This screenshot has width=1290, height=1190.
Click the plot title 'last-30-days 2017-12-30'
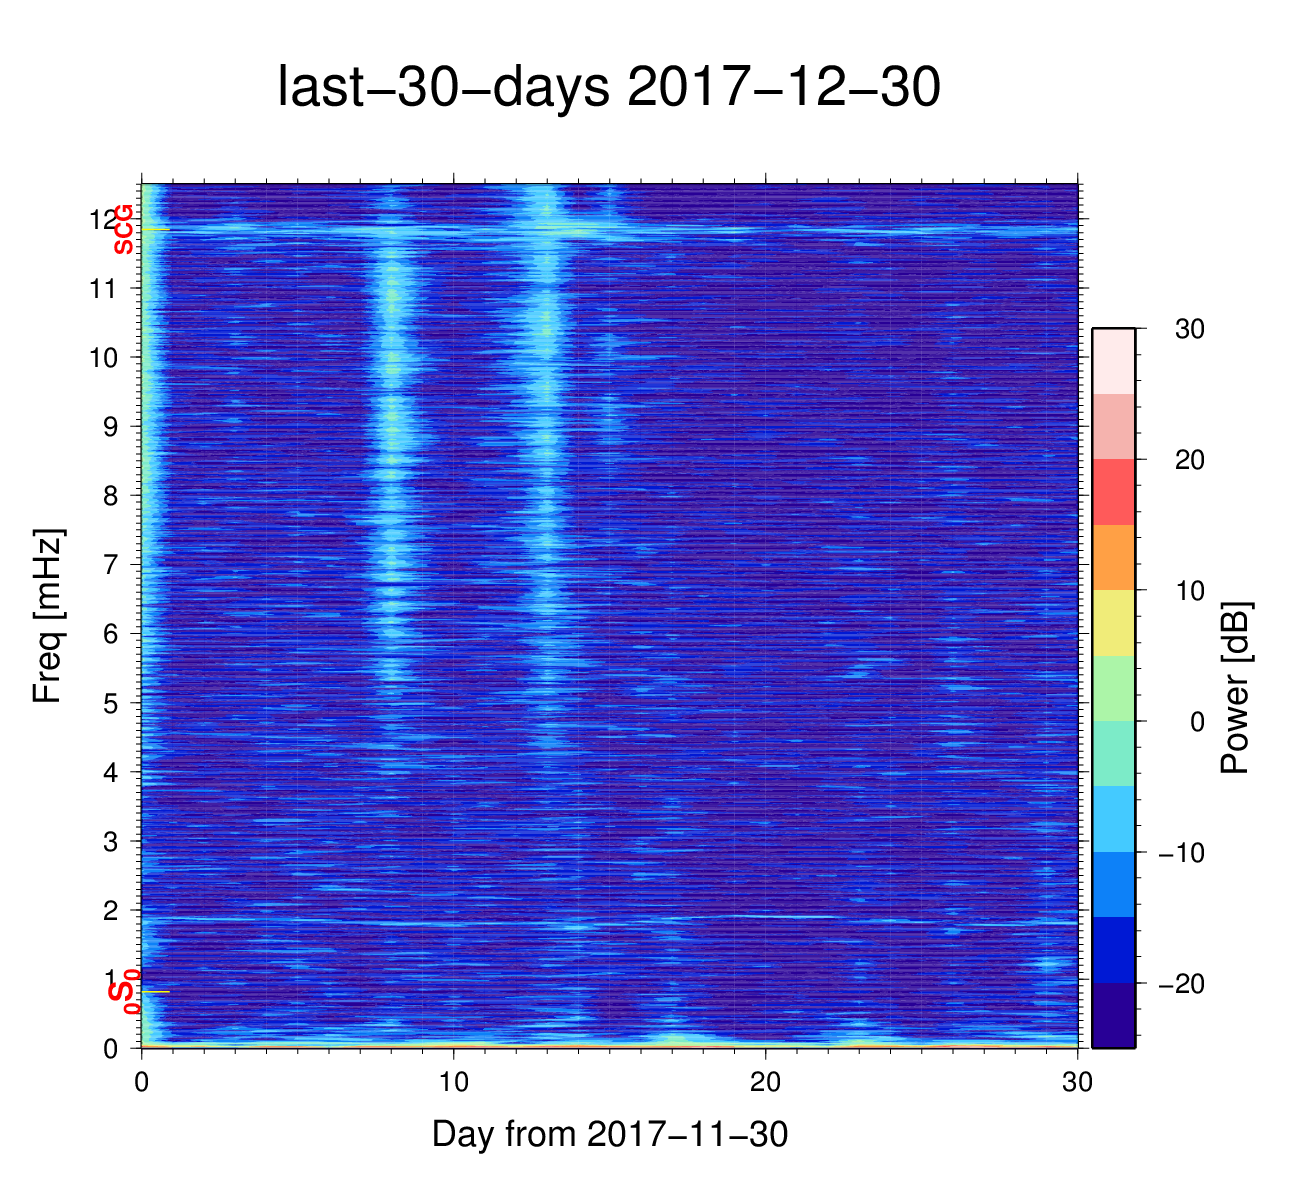pyautogui.click(x=608, y=88)
